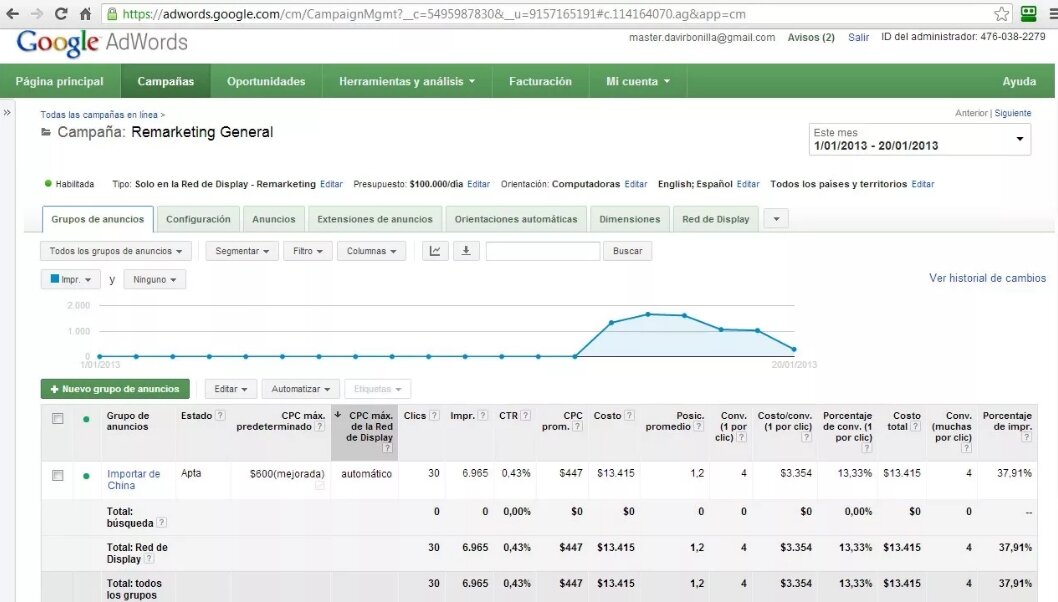The height and width of the screenshot is (602, 1058).
Task: Click the green Habilitada status dot
Action: click(x=48, y=184)
